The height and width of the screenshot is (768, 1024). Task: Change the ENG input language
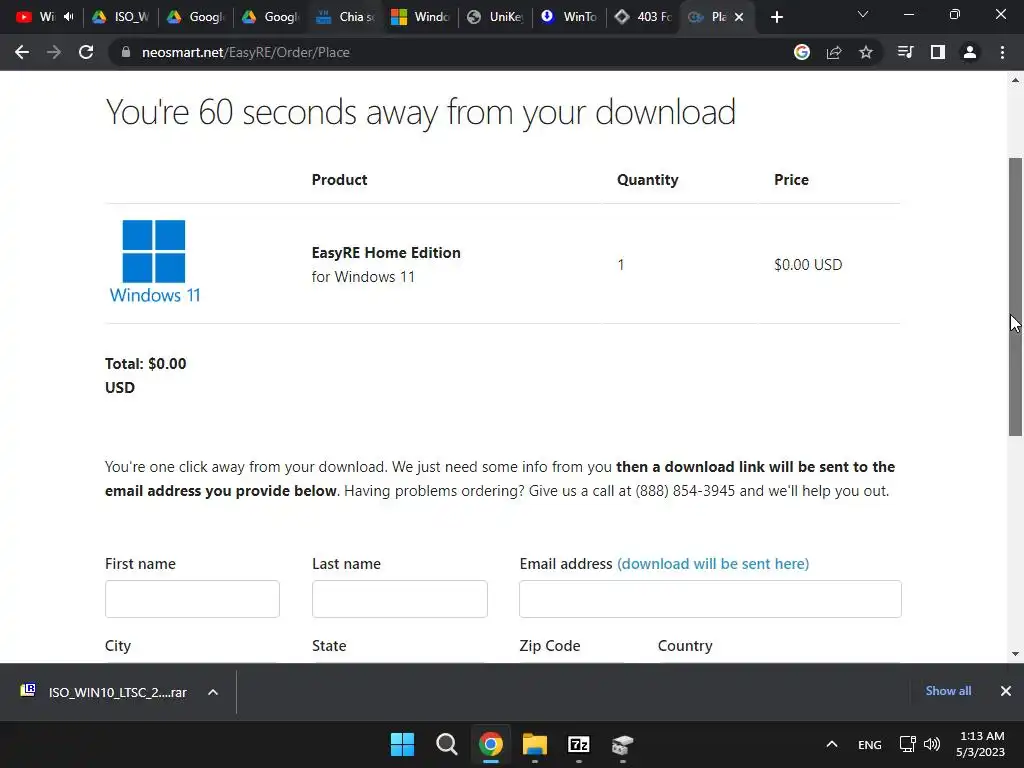(869, 745)
